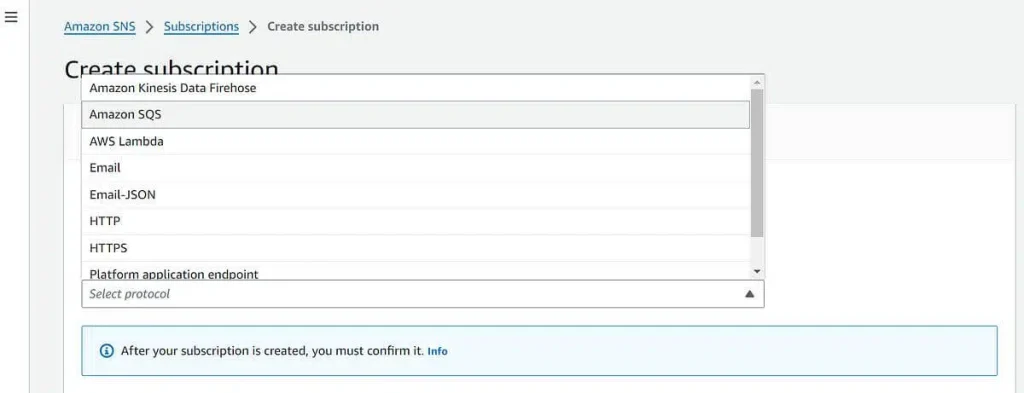The width and height of the screenshot is (1024, 393).
Task: Click the Select protocol combo box field
Action: [x=423, y=294]
